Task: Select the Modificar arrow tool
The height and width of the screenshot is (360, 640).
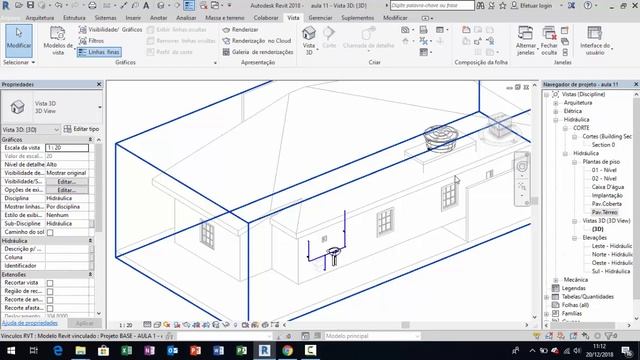Action: [19, 40]
